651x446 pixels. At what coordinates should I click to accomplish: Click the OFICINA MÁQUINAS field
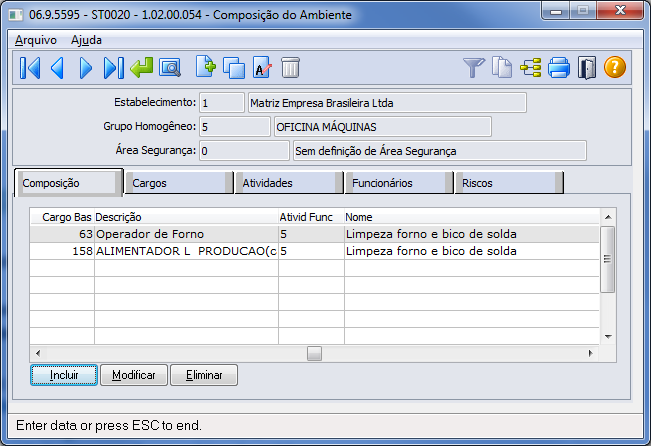[x=383, y=127]
